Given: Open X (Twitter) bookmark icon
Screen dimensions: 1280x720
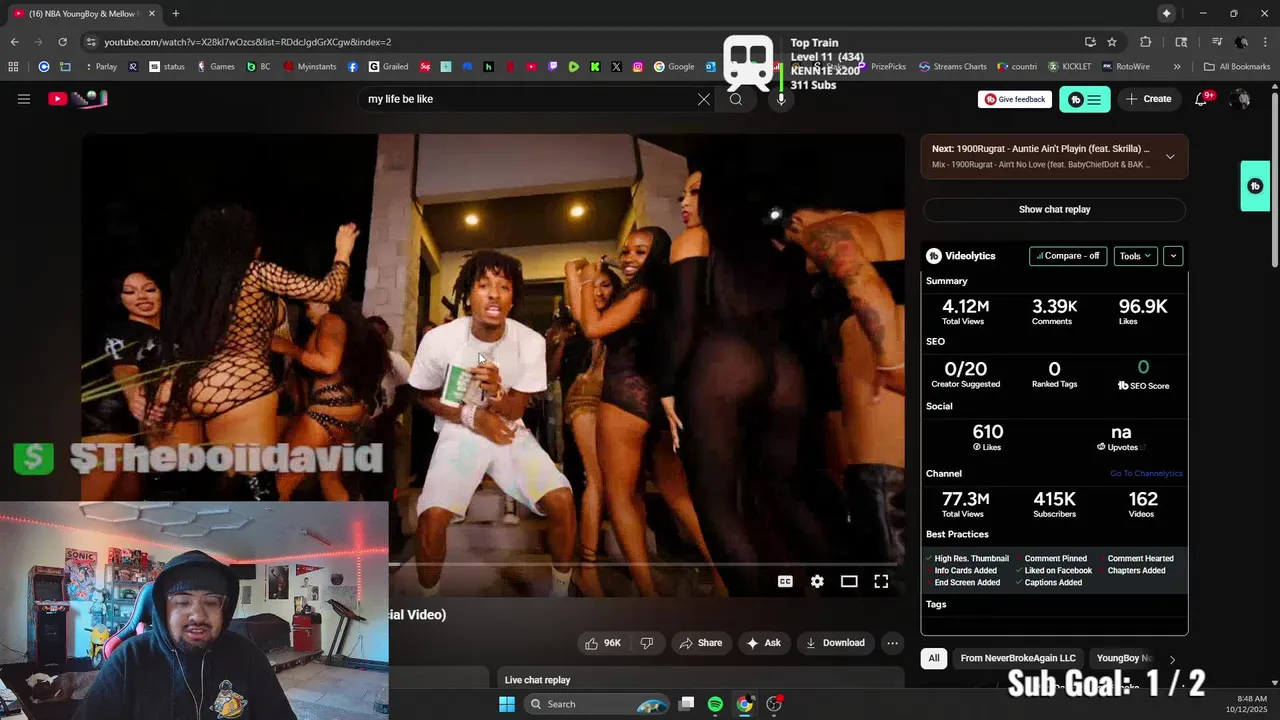Looking at the screenshot, I should (x=616, y=67).
